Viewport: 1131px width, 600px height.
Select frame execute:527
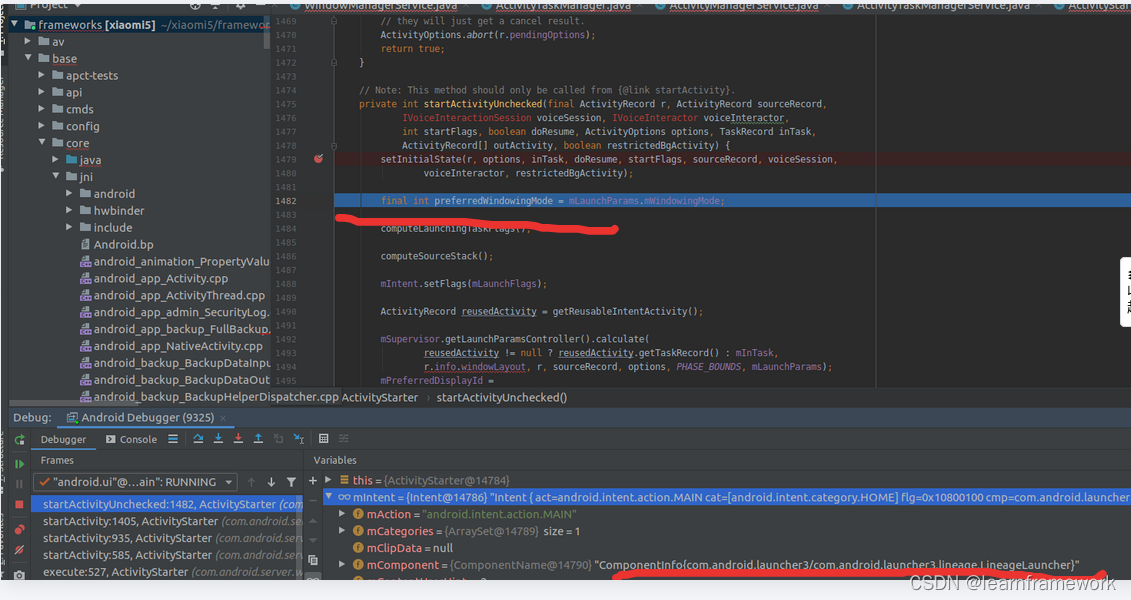tap(167, 572)
